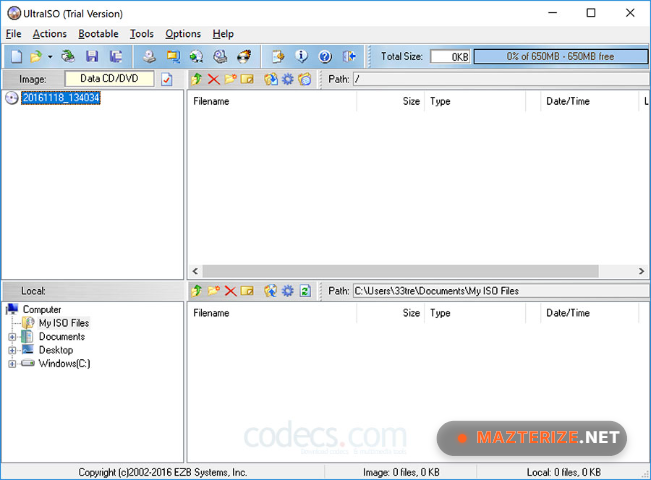Open the Actions menu
The width and height of the screenshot is (651, 480).
click(x=50, y=34)
